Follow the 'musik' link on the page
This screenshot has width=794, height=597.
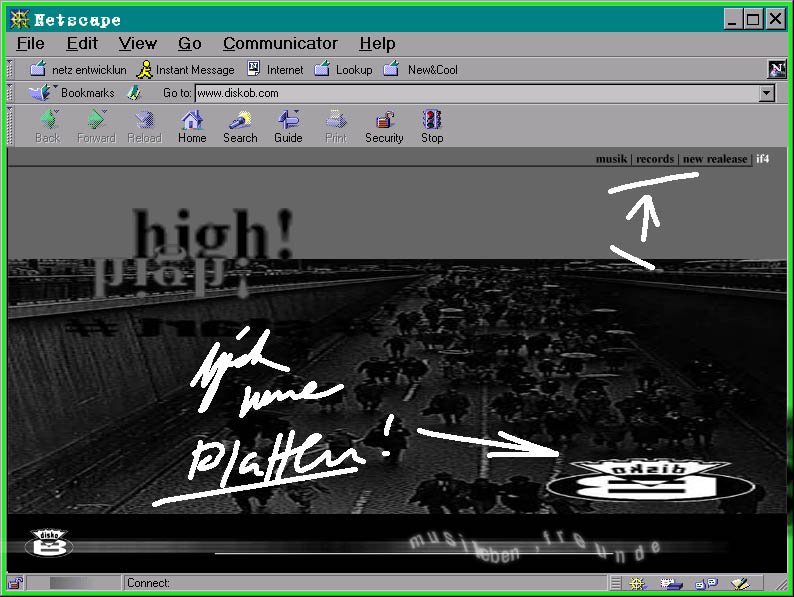pos(611,159)
